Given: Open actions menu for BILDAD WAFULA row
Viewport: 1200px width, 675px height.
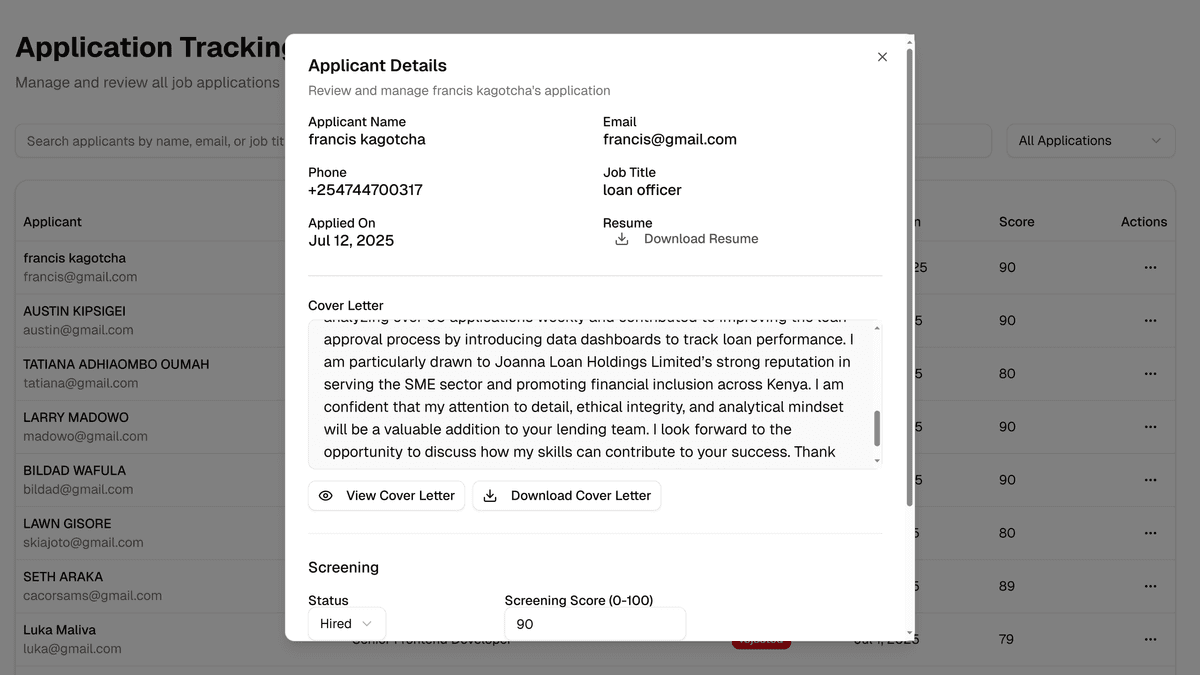Looking at the screenshot, I should (1150, 480).
